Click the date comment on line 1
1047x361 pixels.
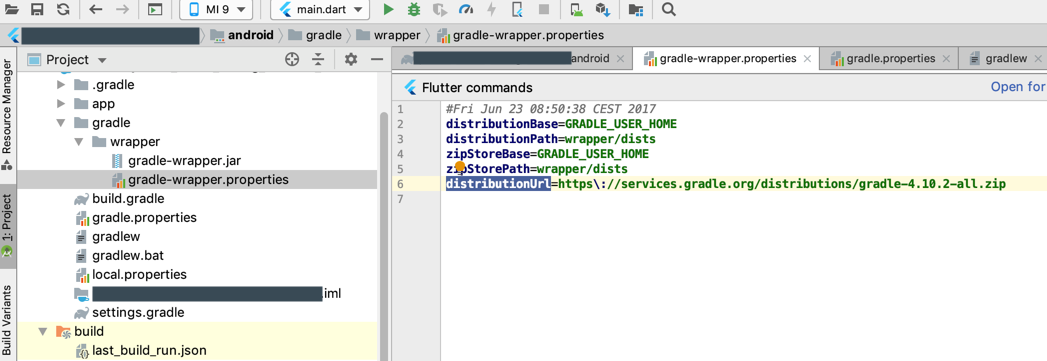tap(551, 109)
